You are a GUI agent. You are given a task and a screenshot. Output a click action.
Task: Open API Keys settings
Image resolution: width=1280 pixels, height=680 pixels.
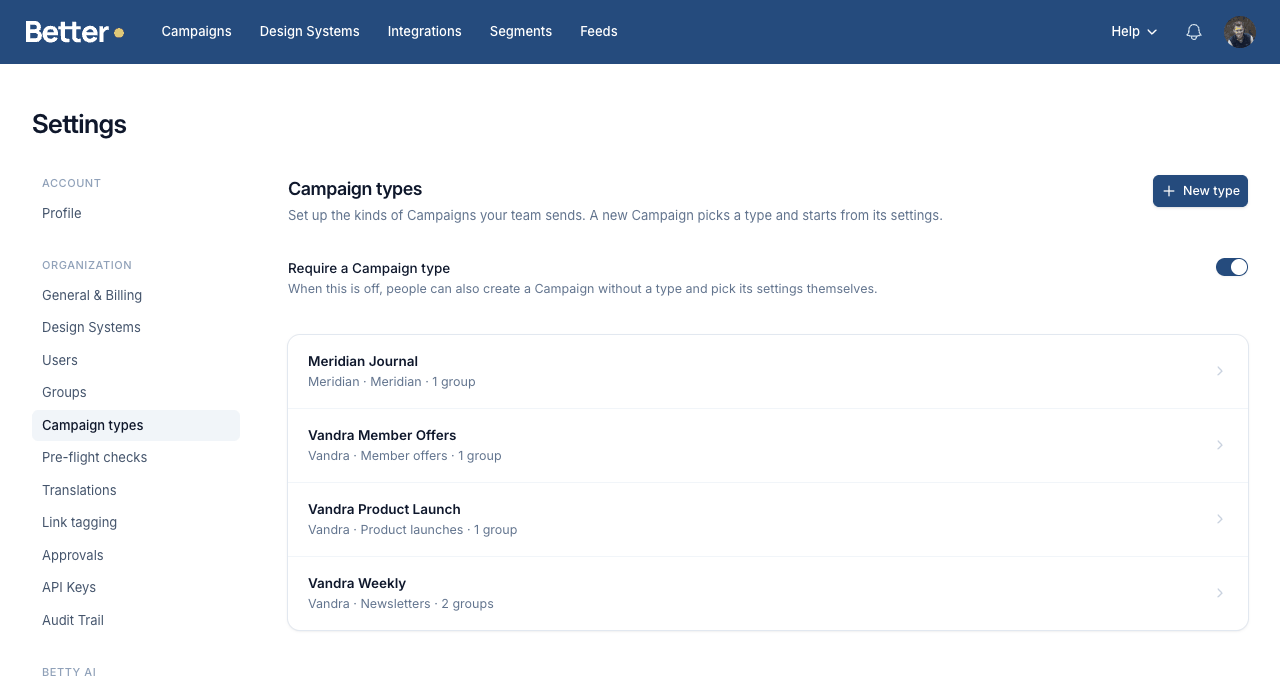(136, 587)
